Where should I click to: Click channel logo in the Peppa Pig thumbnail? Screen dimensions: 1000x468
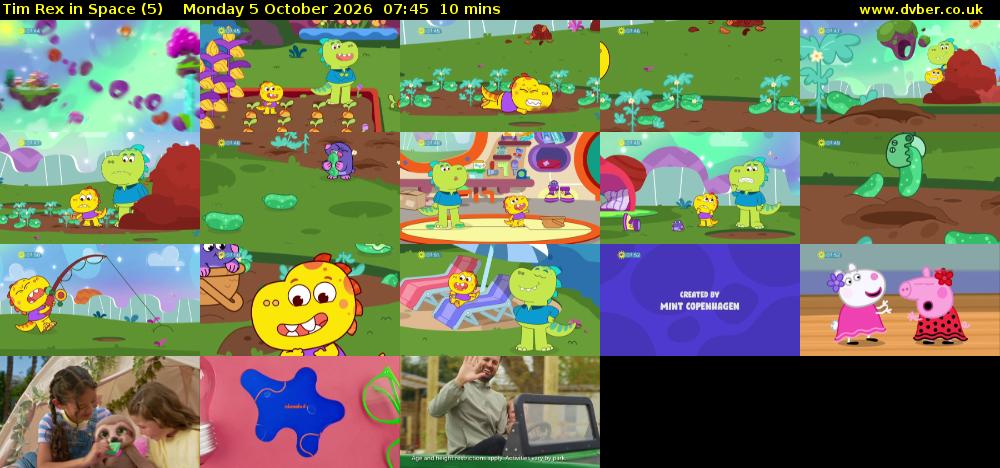[828, 255]
